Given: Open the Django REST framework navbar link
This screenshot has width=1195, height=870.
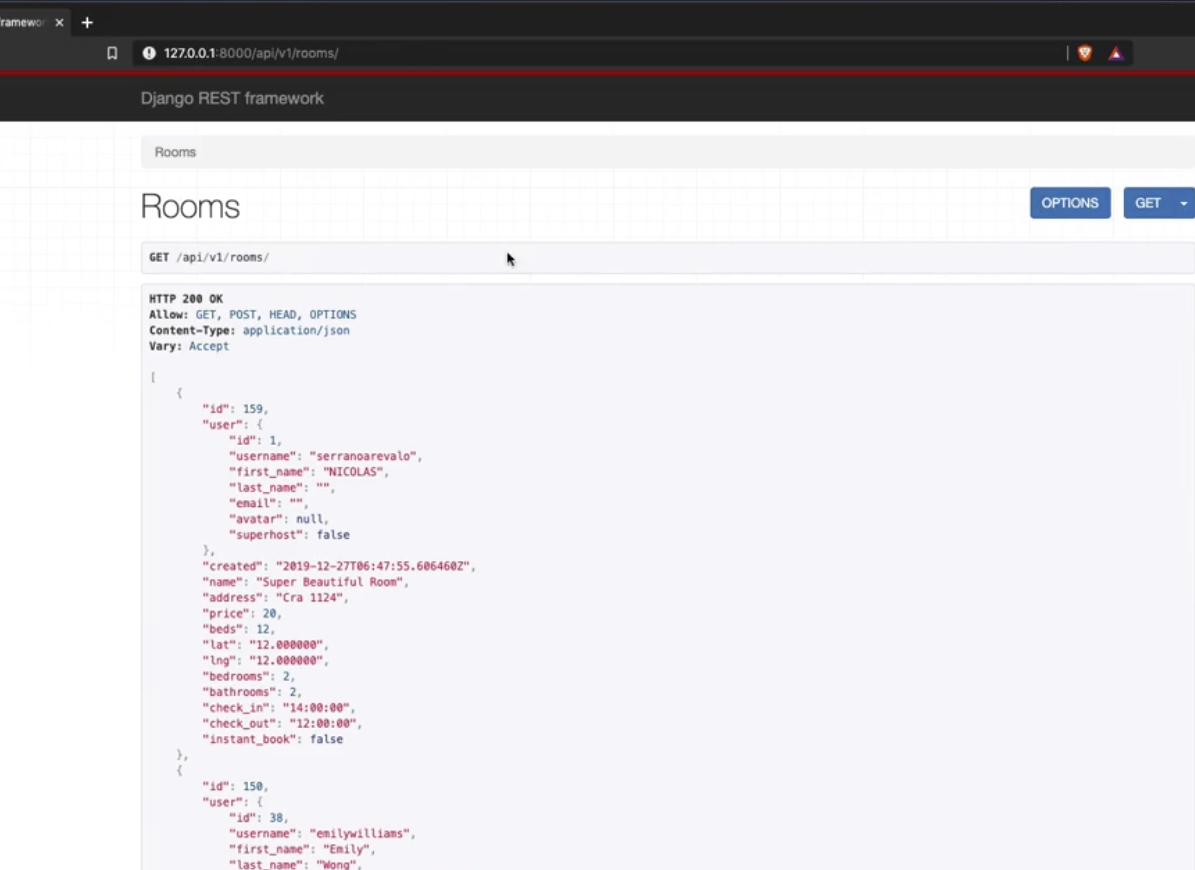Looking at the screenshot, I should (233, 98).
